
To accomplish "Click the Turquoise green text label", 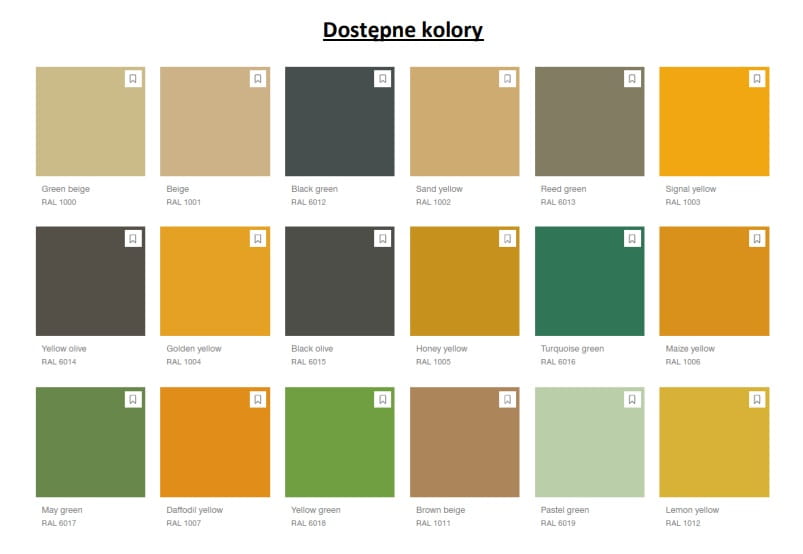I will (x=572, y=349).
